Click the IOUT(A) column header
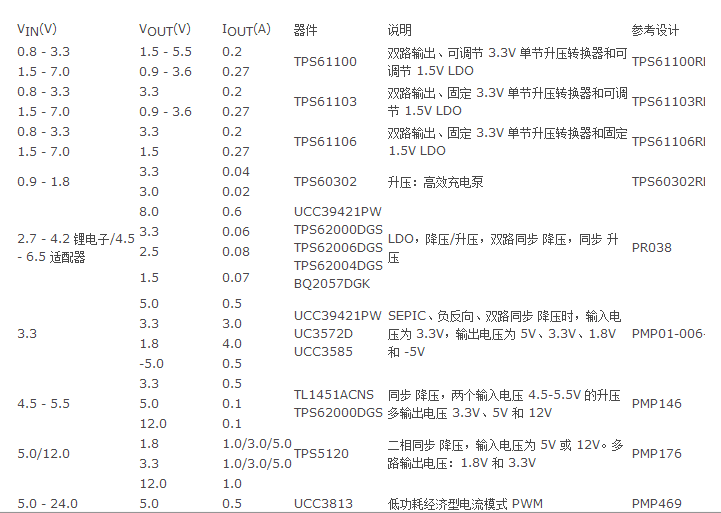This screenshot has width=721, height=513. (246, 30)
